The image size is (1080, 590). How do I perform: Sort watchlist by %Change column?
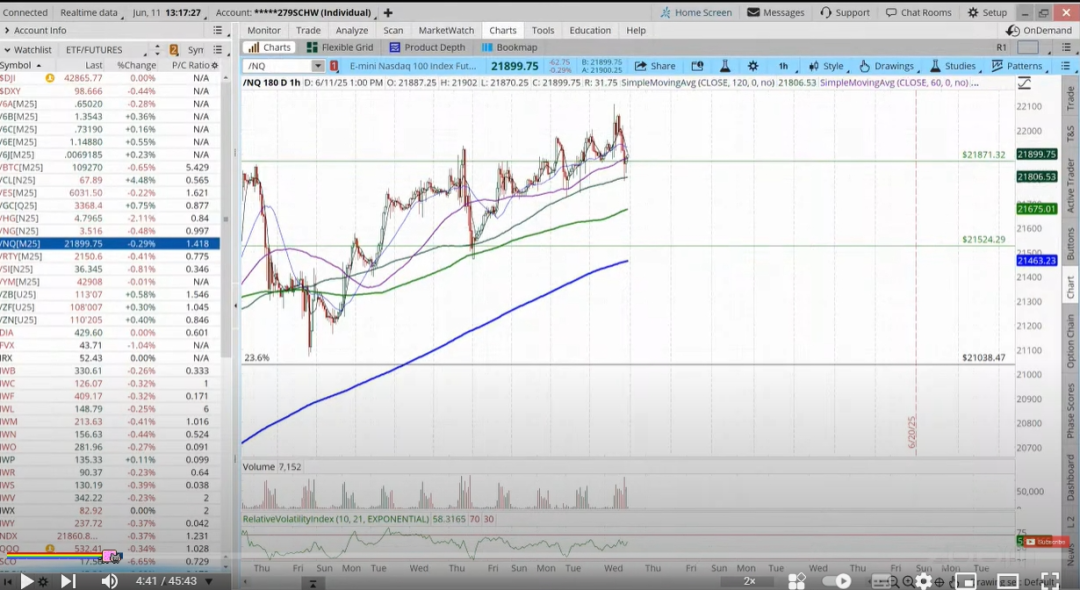[x=136, y=65]
